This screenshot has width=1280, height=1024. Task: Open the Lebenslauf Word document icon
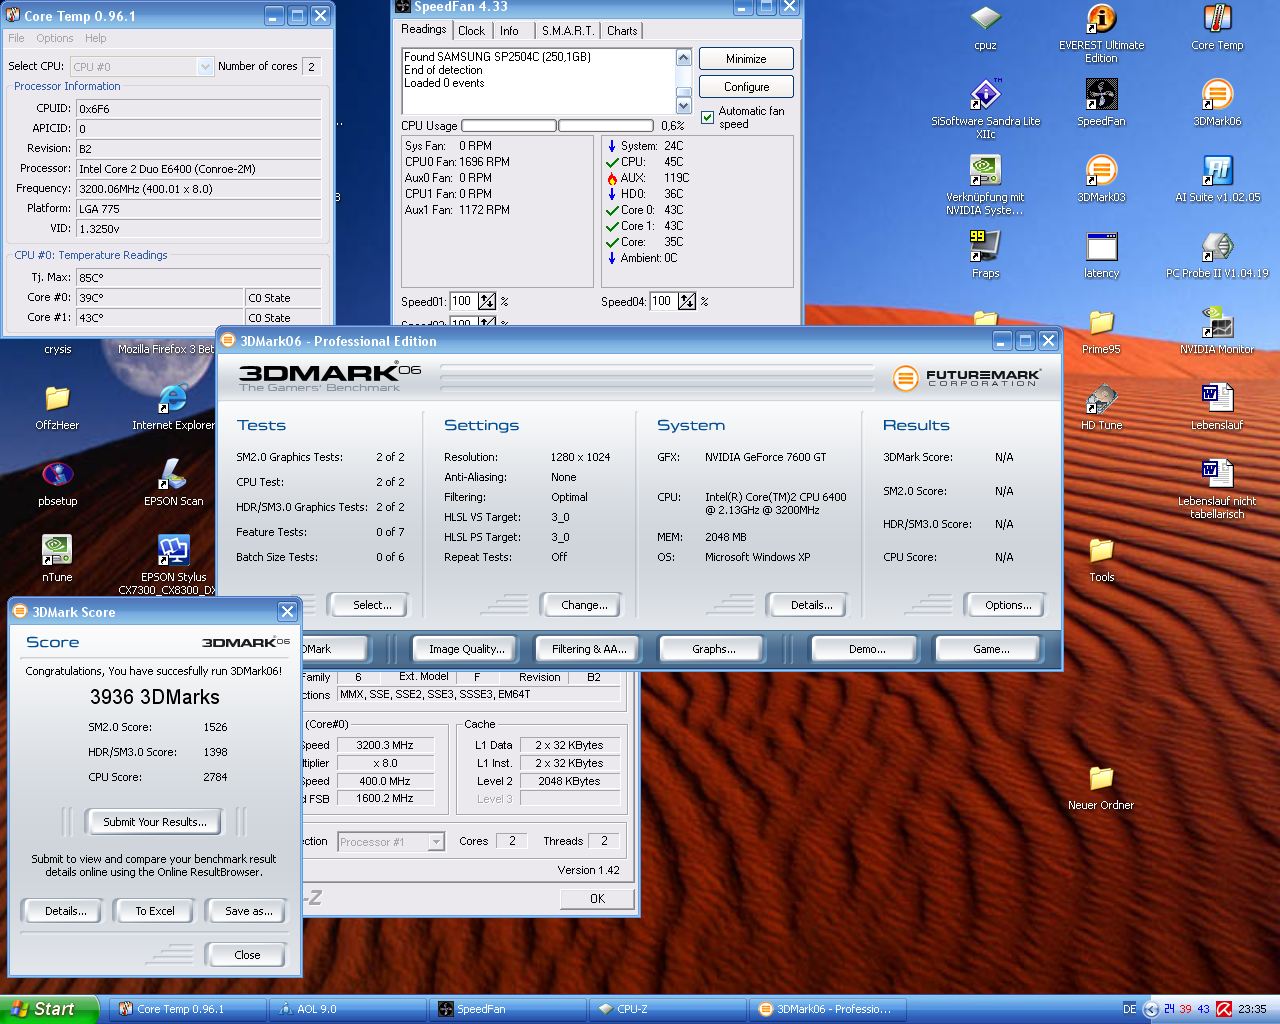point(1217,407)
